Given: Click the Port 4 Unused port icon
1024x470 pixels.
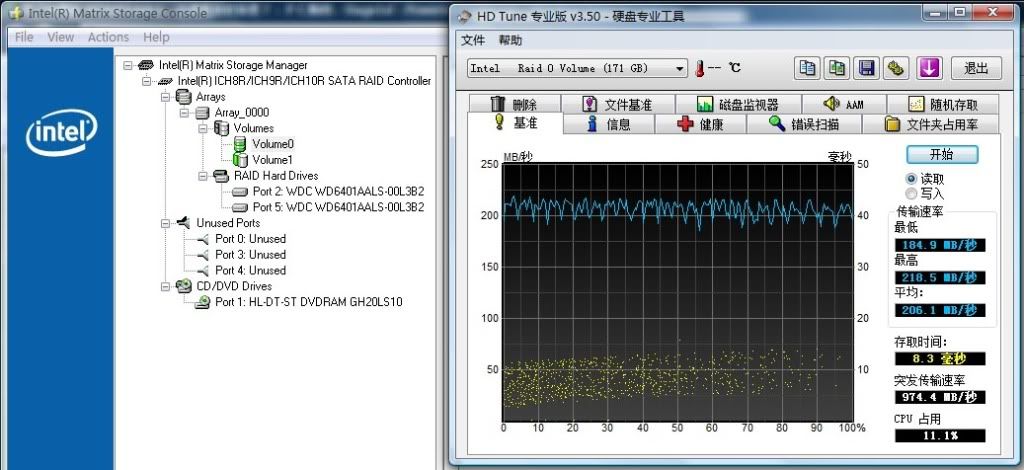Looking at the screenshot, I should click(x=203, y=270).
